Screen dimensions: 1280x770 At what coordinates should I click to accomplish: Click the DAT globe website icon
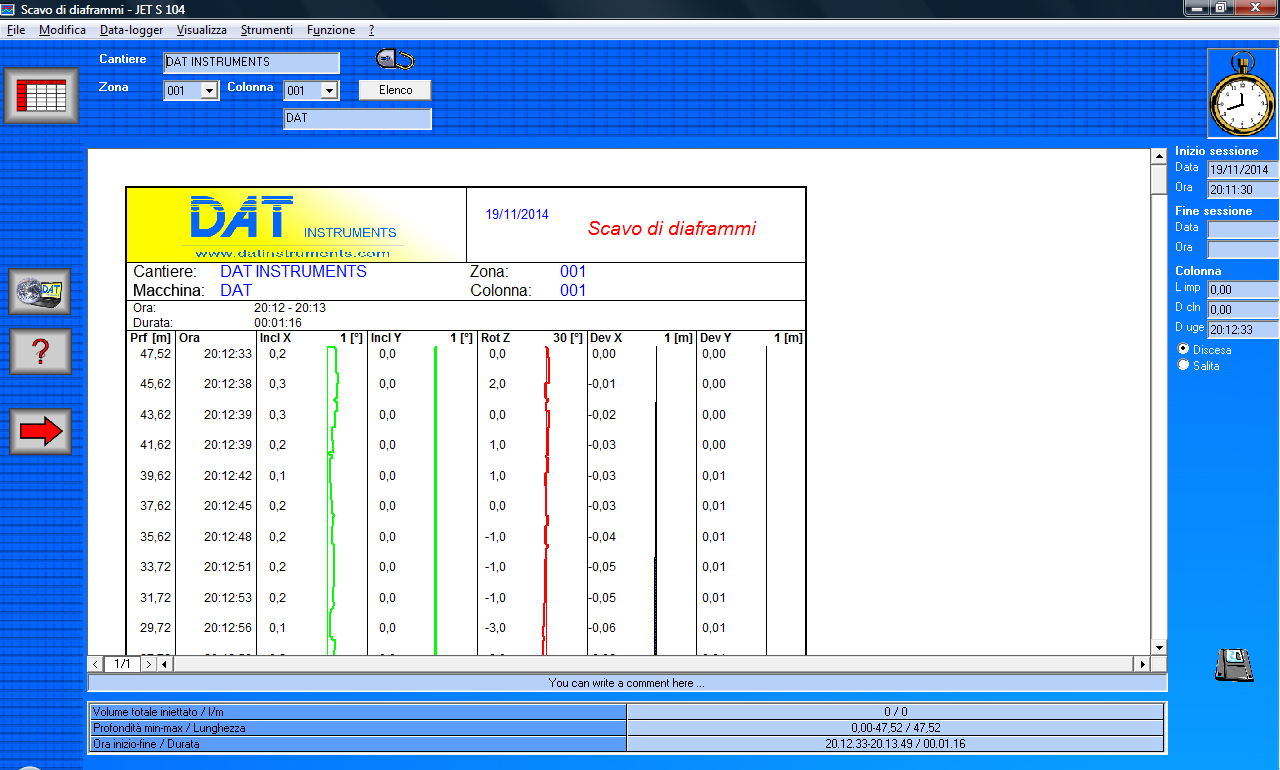click(x=40, y=292)
